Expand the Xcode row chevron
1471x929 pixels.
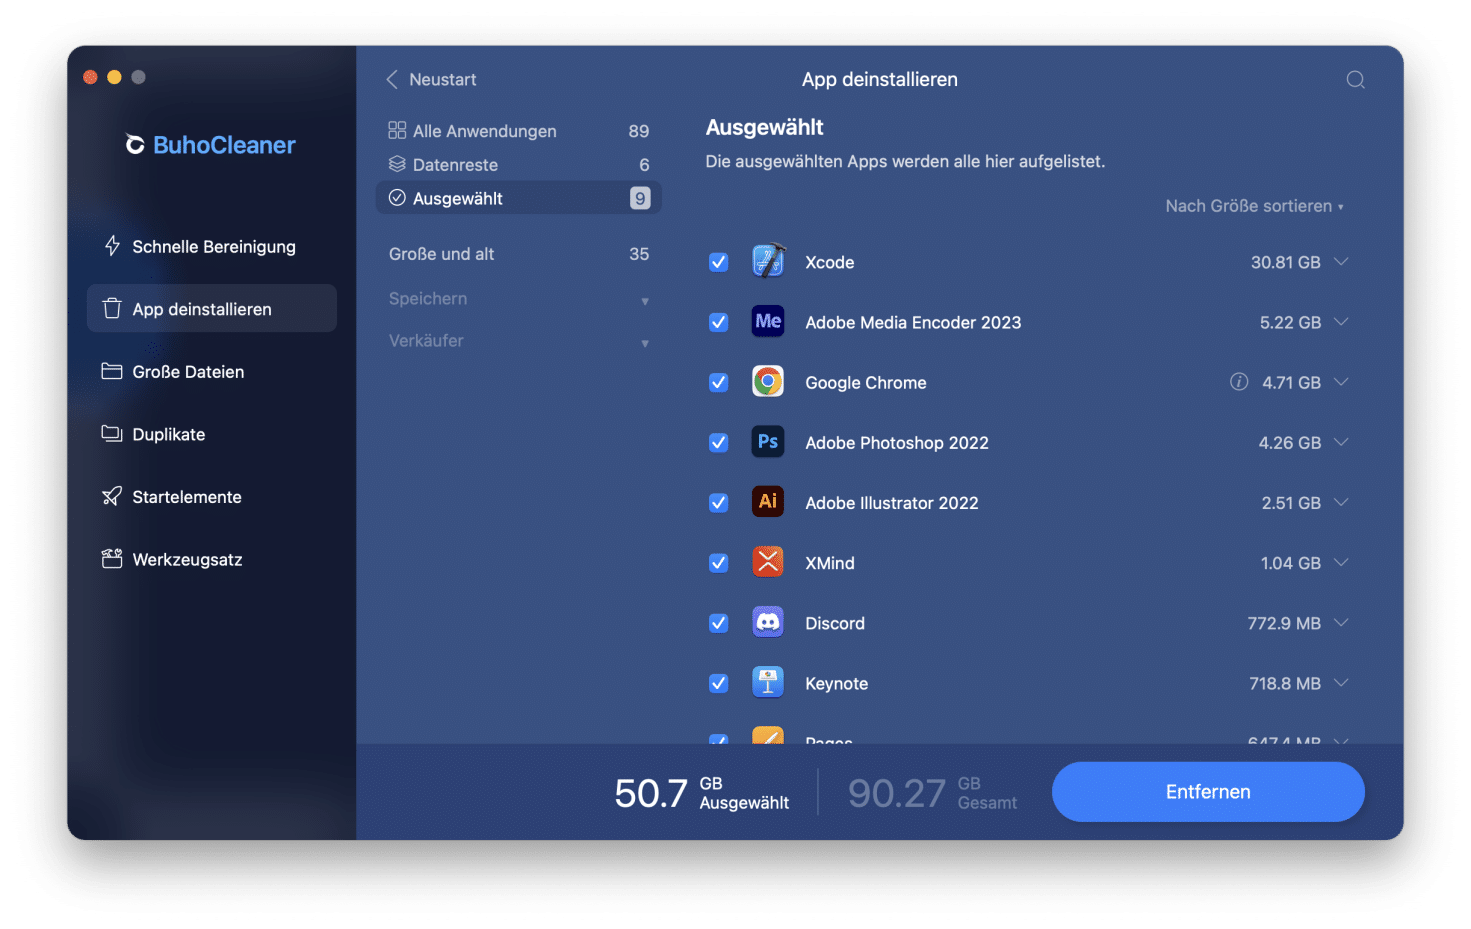(1341, 261)
